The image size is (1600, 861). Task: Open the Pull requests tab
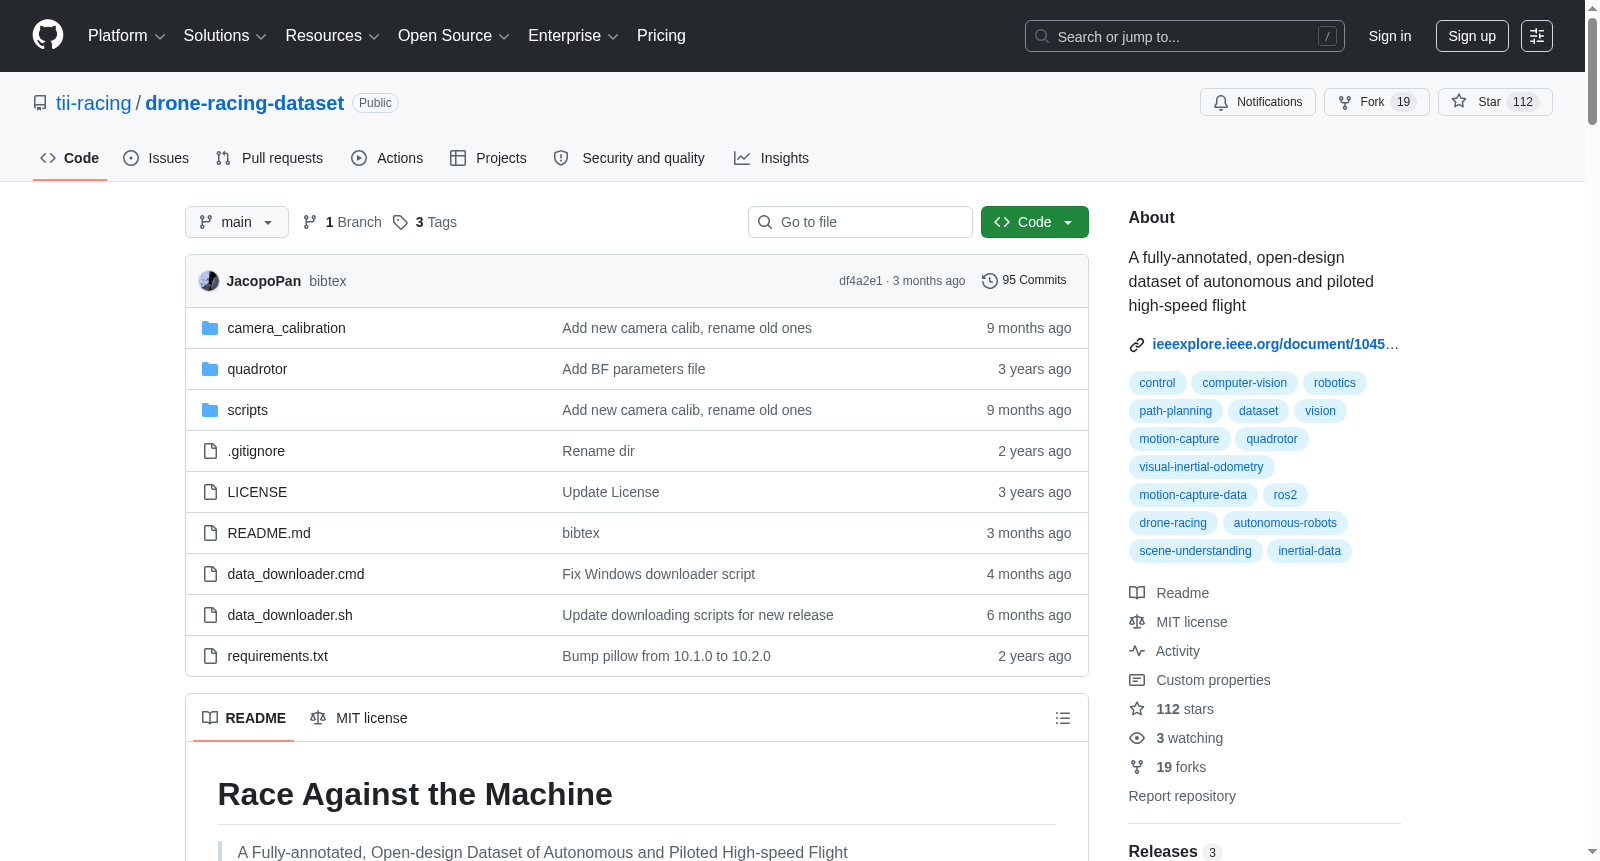tap(269, 158)
